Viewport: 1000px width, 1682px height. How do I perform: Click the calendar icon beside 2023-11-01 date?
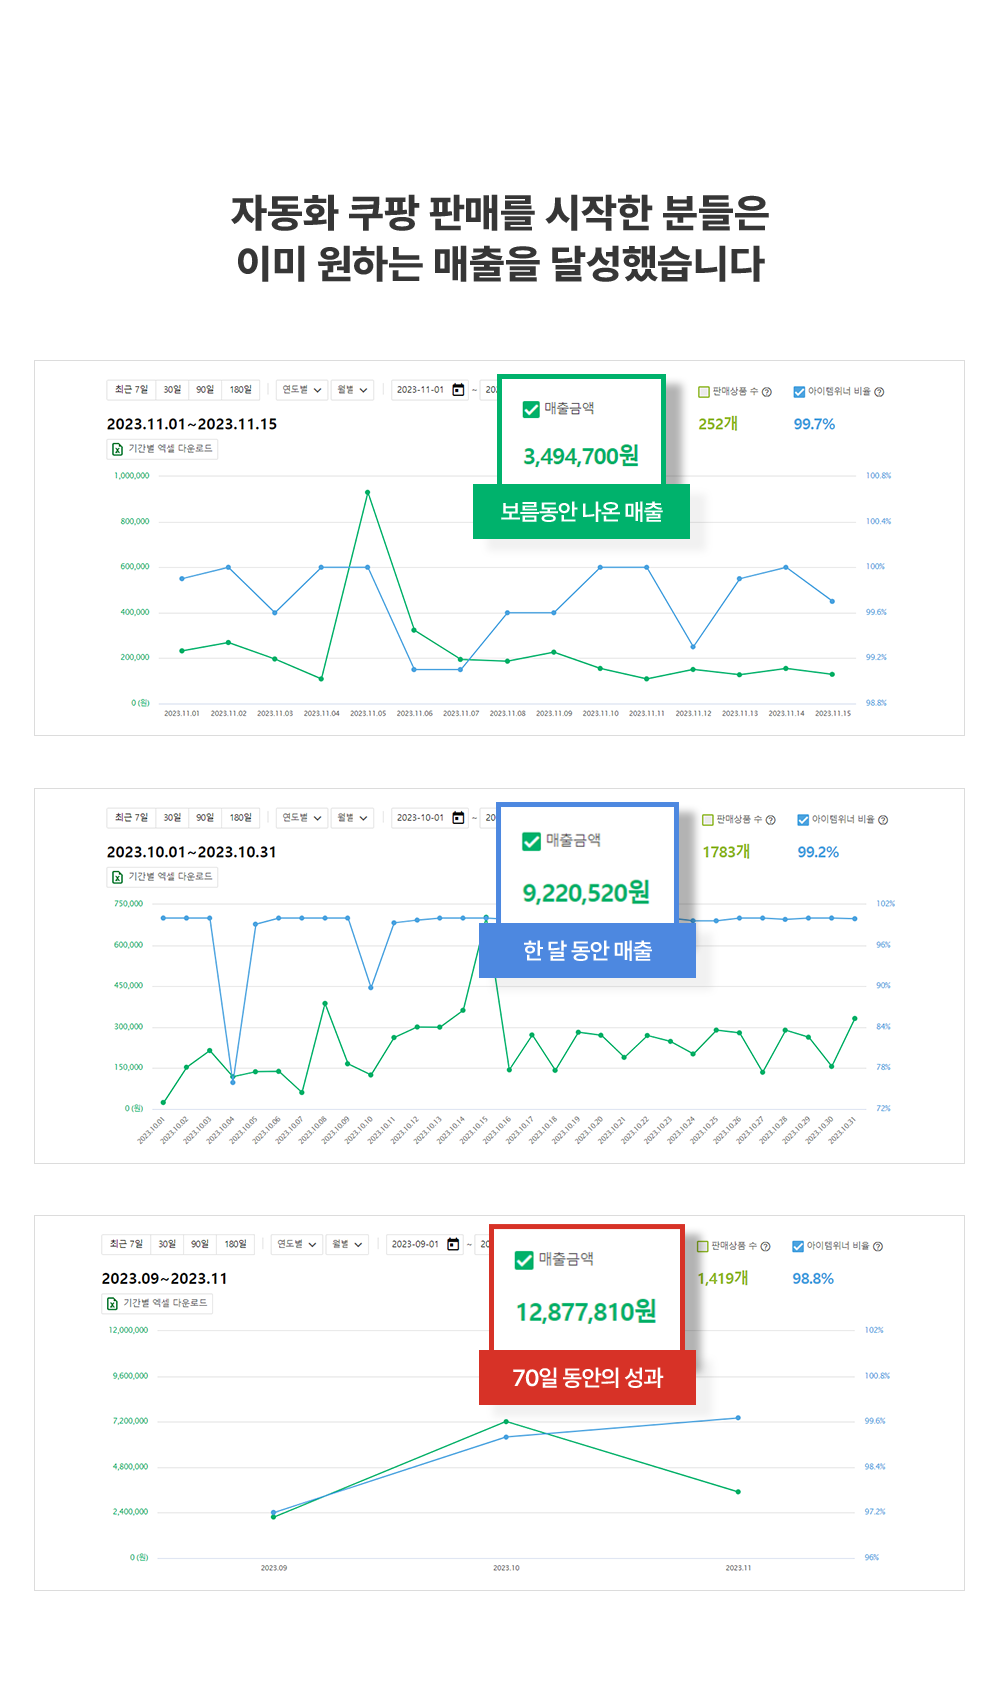458,390
